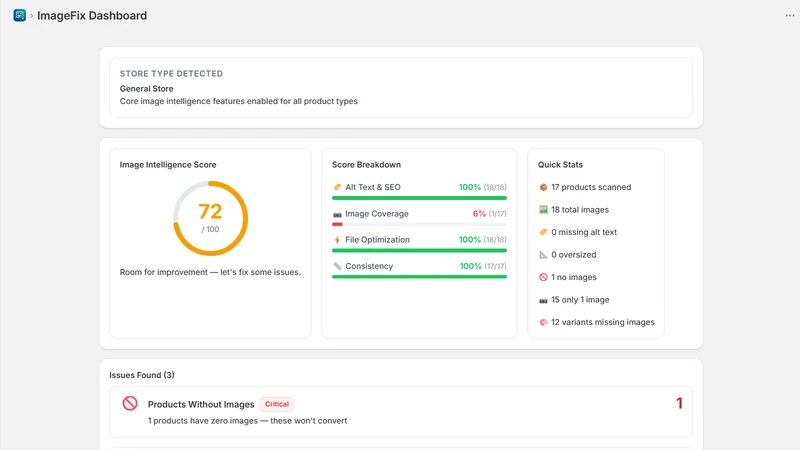Click the 'Room for improvement' message

click(x=210, y=272)
